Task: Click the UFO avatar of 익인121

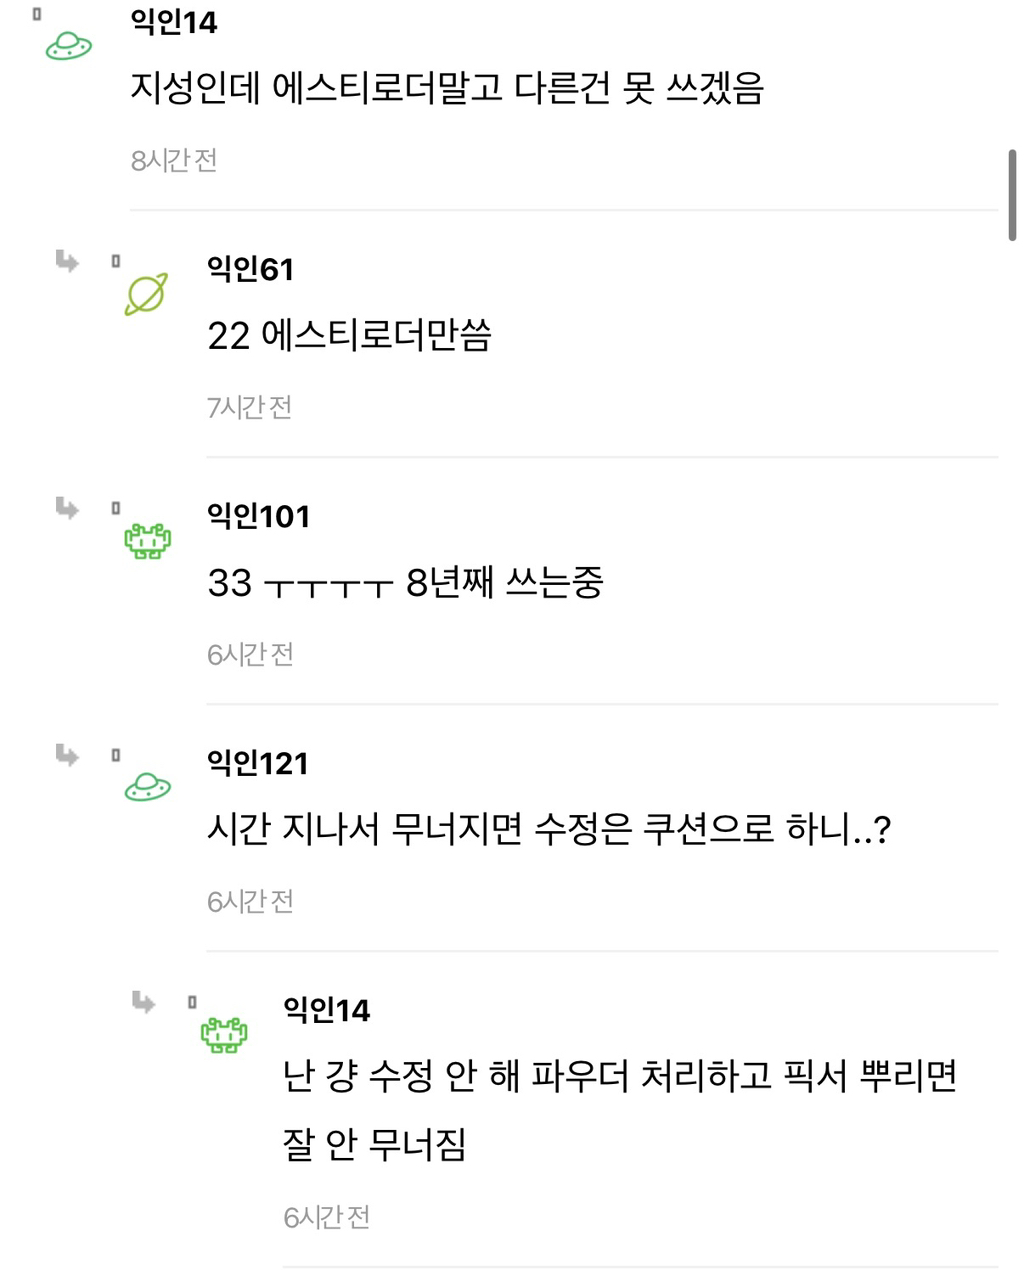Action: point(147,788)
